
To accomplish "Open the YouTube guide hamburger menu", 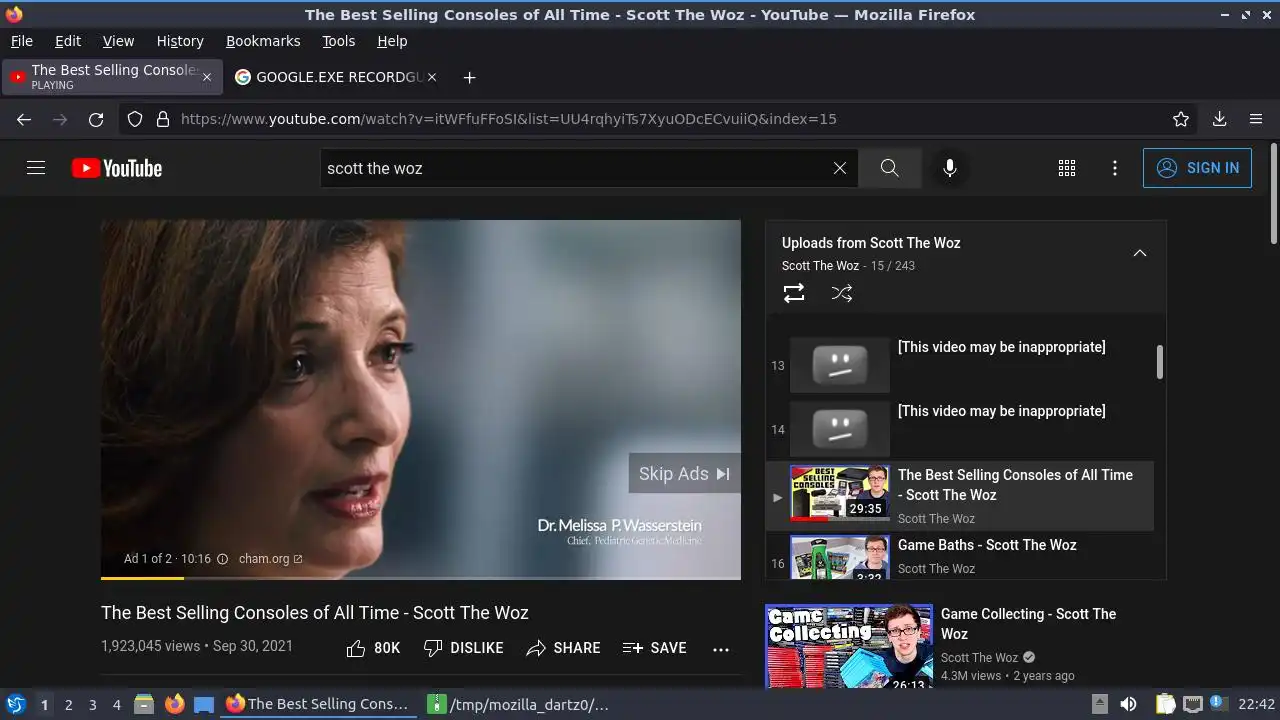I will click(36, 168).
